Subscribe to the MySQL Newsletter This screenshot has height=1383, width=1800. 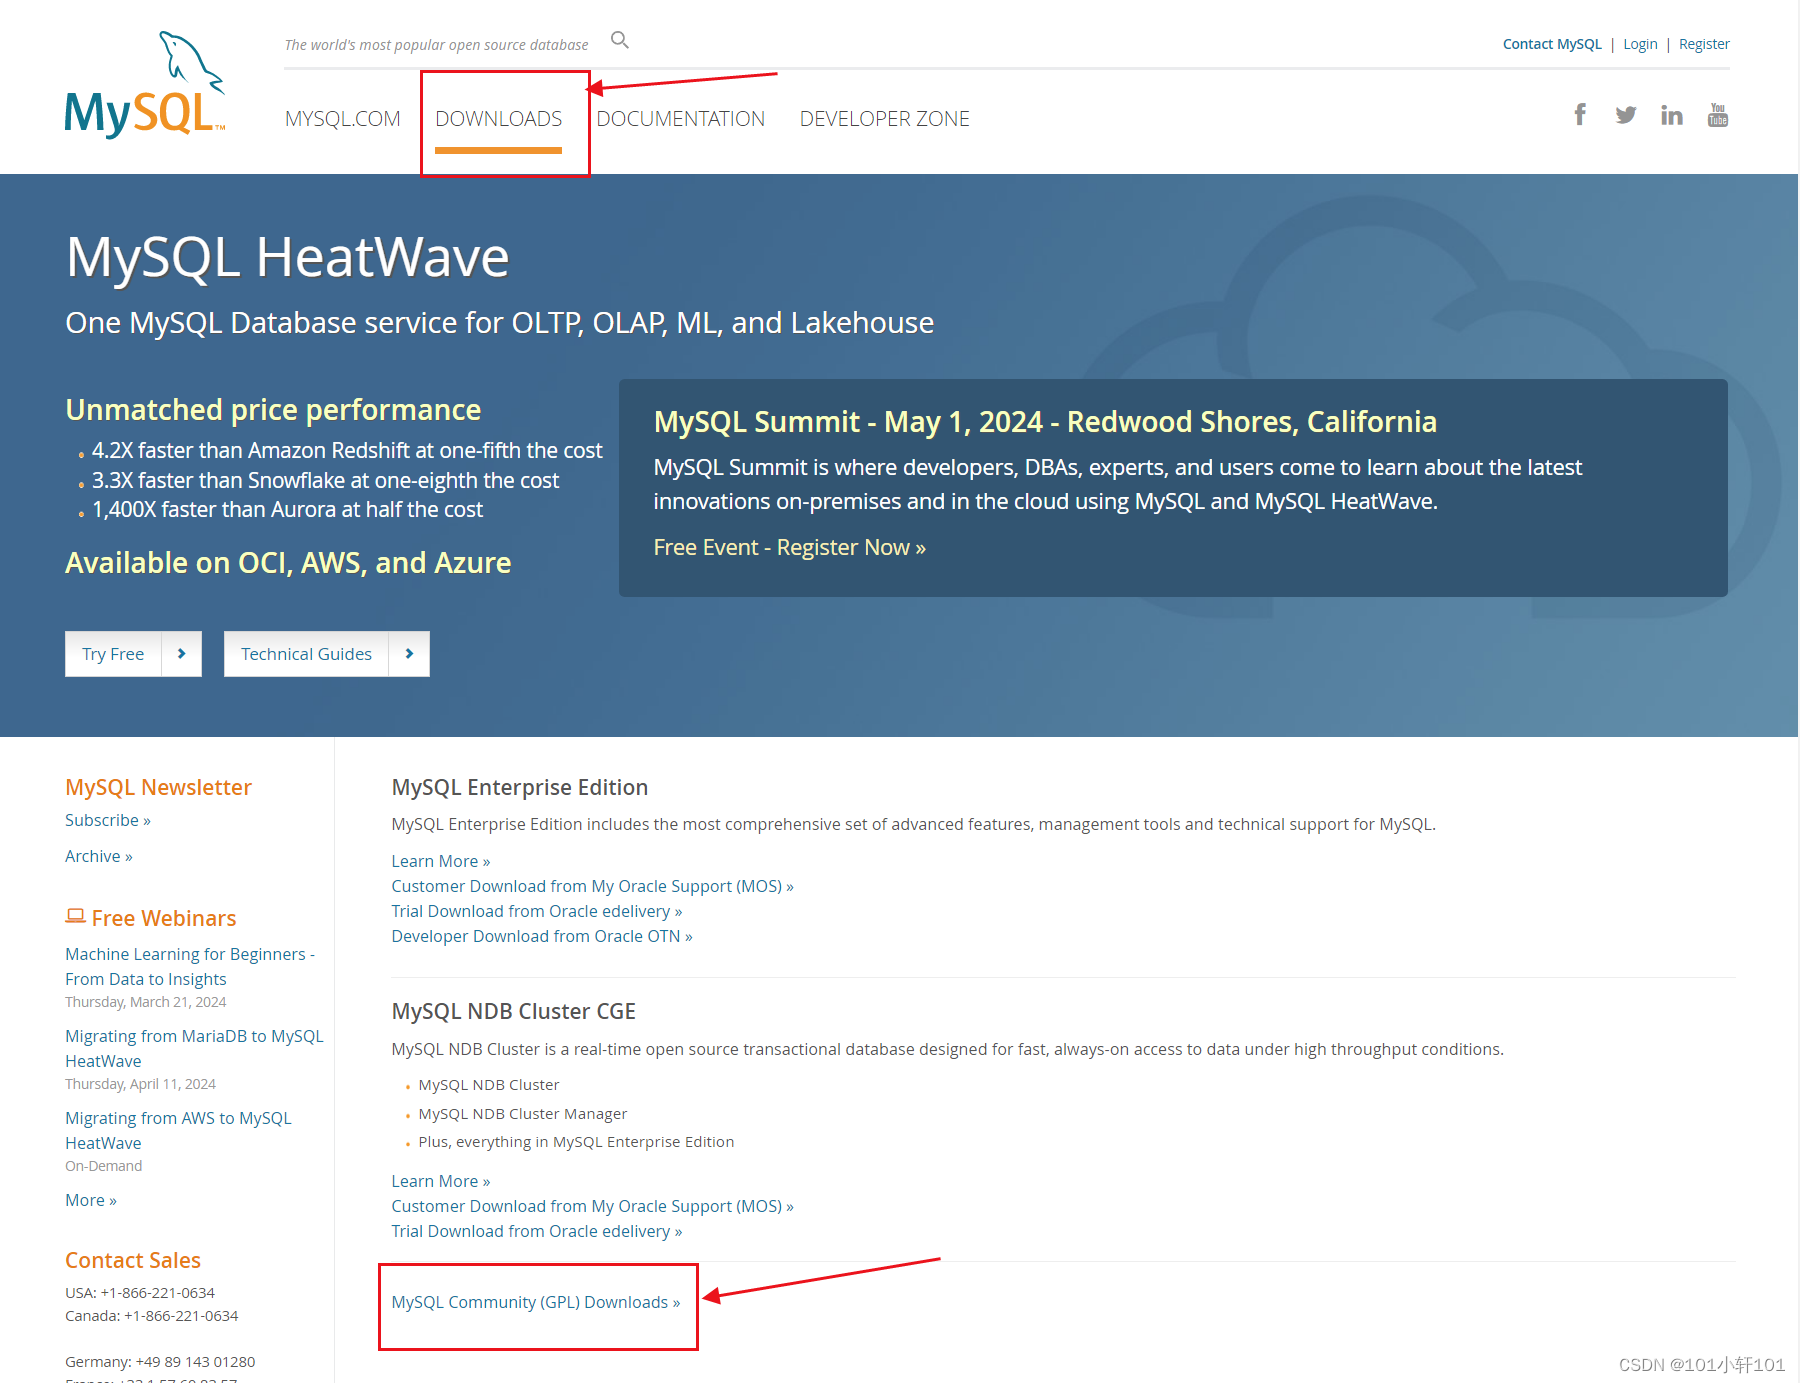(107, 820)
